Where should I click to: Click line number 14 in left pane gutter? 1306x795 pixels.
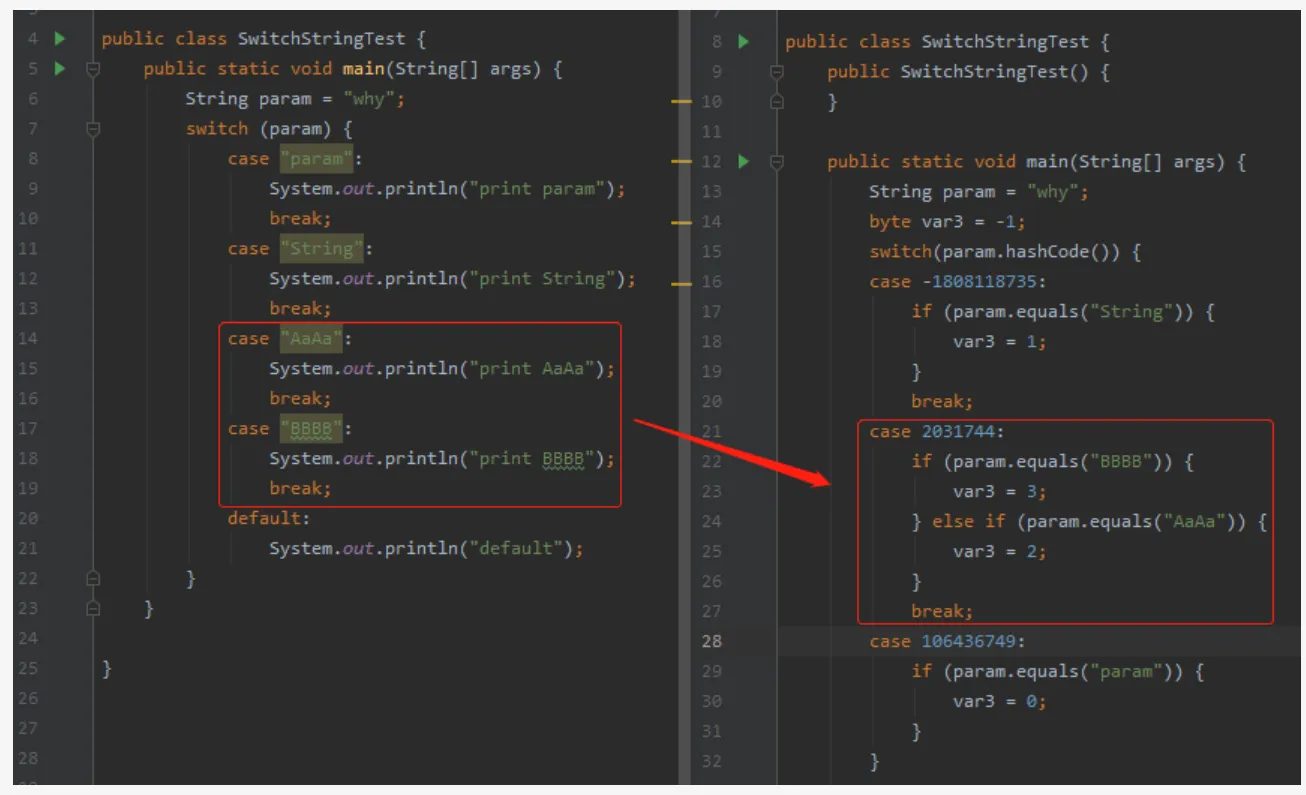tap(28, 339)
